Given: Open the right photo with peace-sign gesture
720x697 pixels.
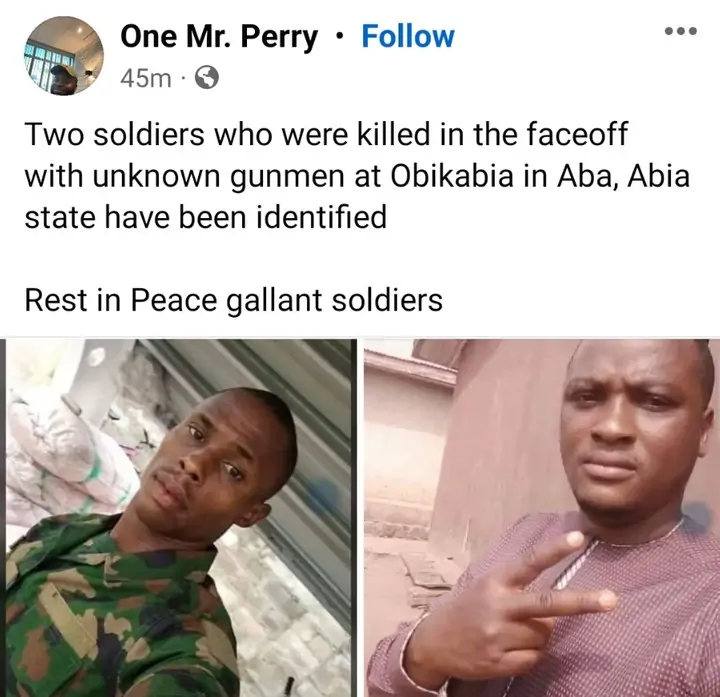Looking at the screenshot, I should click(x=541, y=518).
